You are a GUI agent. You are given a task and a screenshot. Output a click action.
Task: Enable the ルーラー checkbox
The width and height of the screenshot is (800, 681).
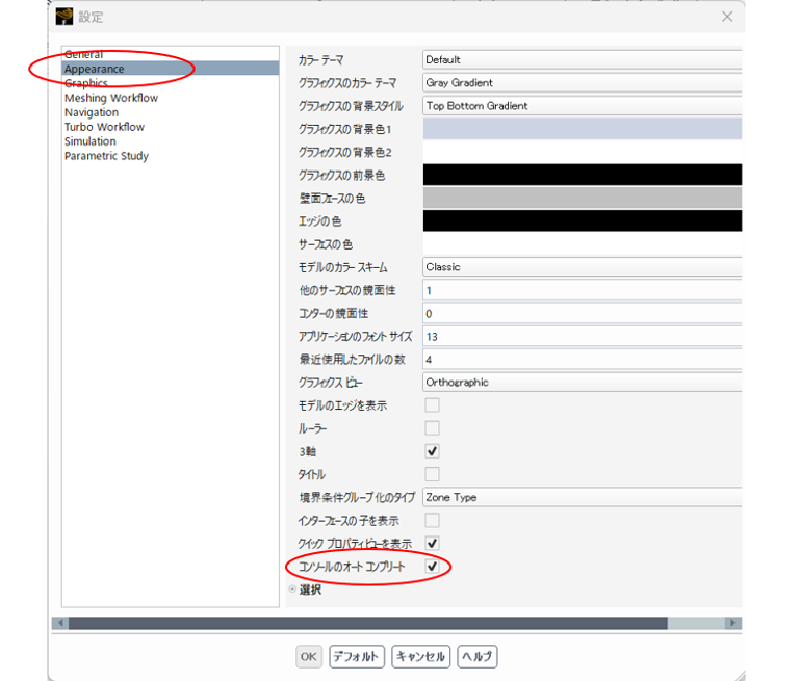click(x=431, y=428)
